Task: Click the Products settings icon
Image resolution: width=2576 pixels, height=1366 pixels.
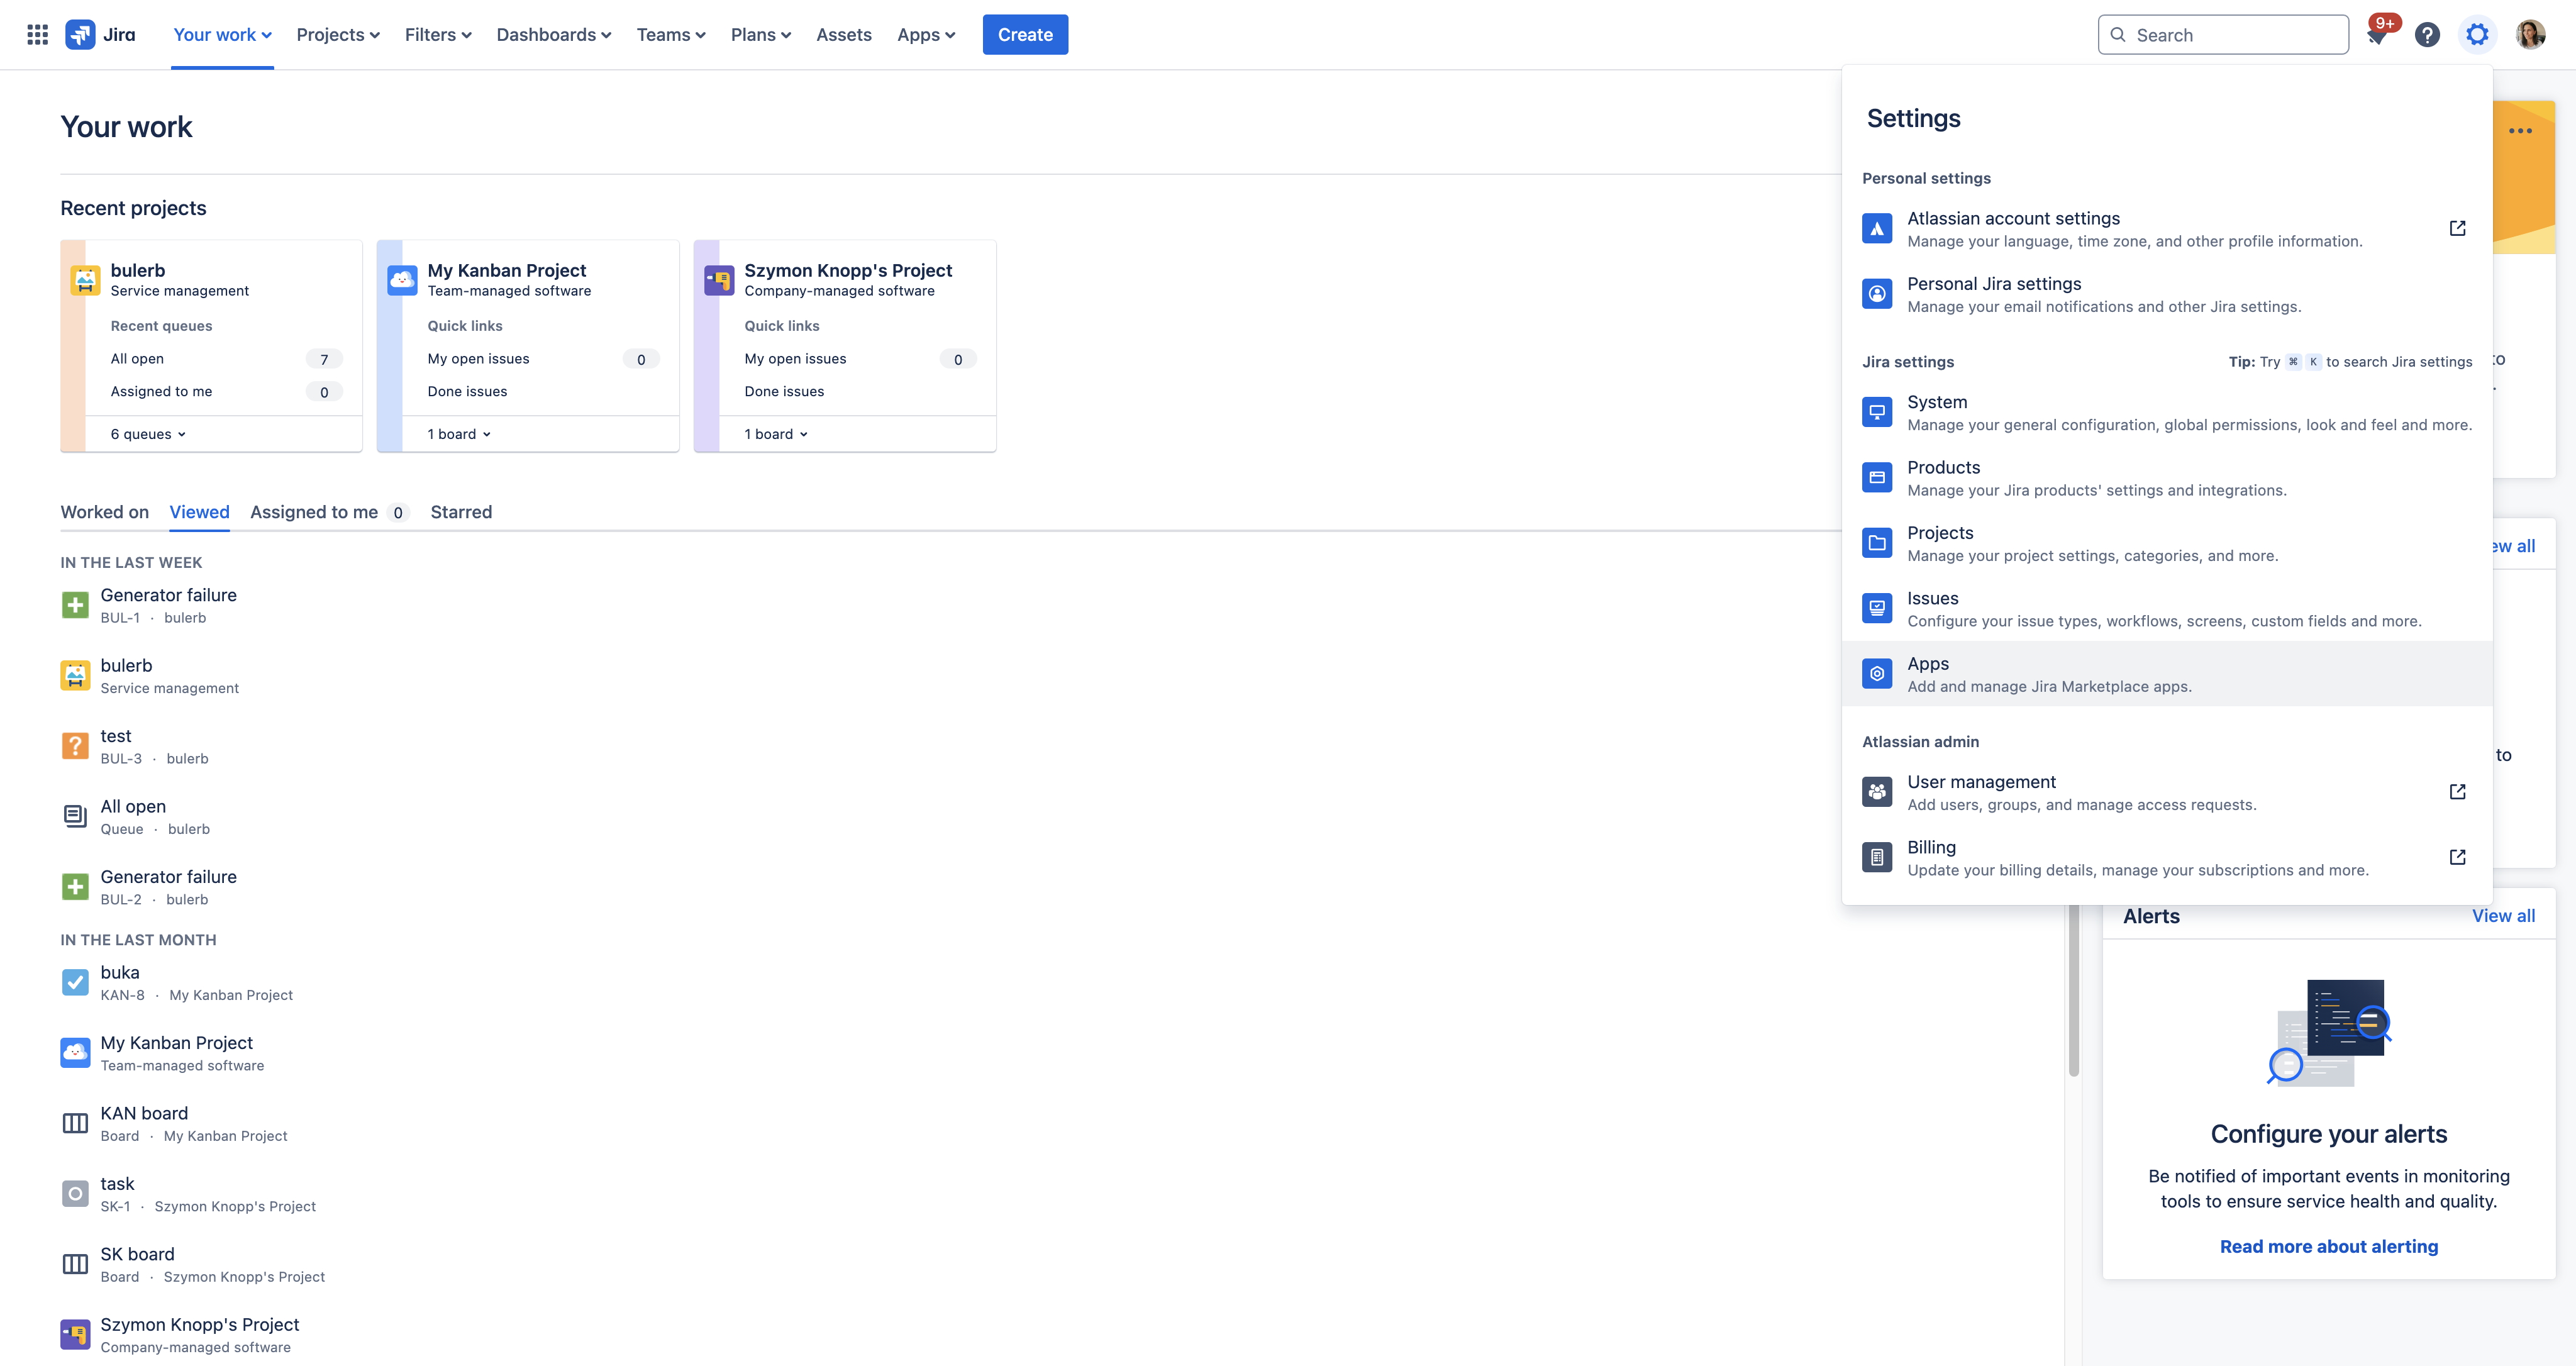Action: point(1877,478)
